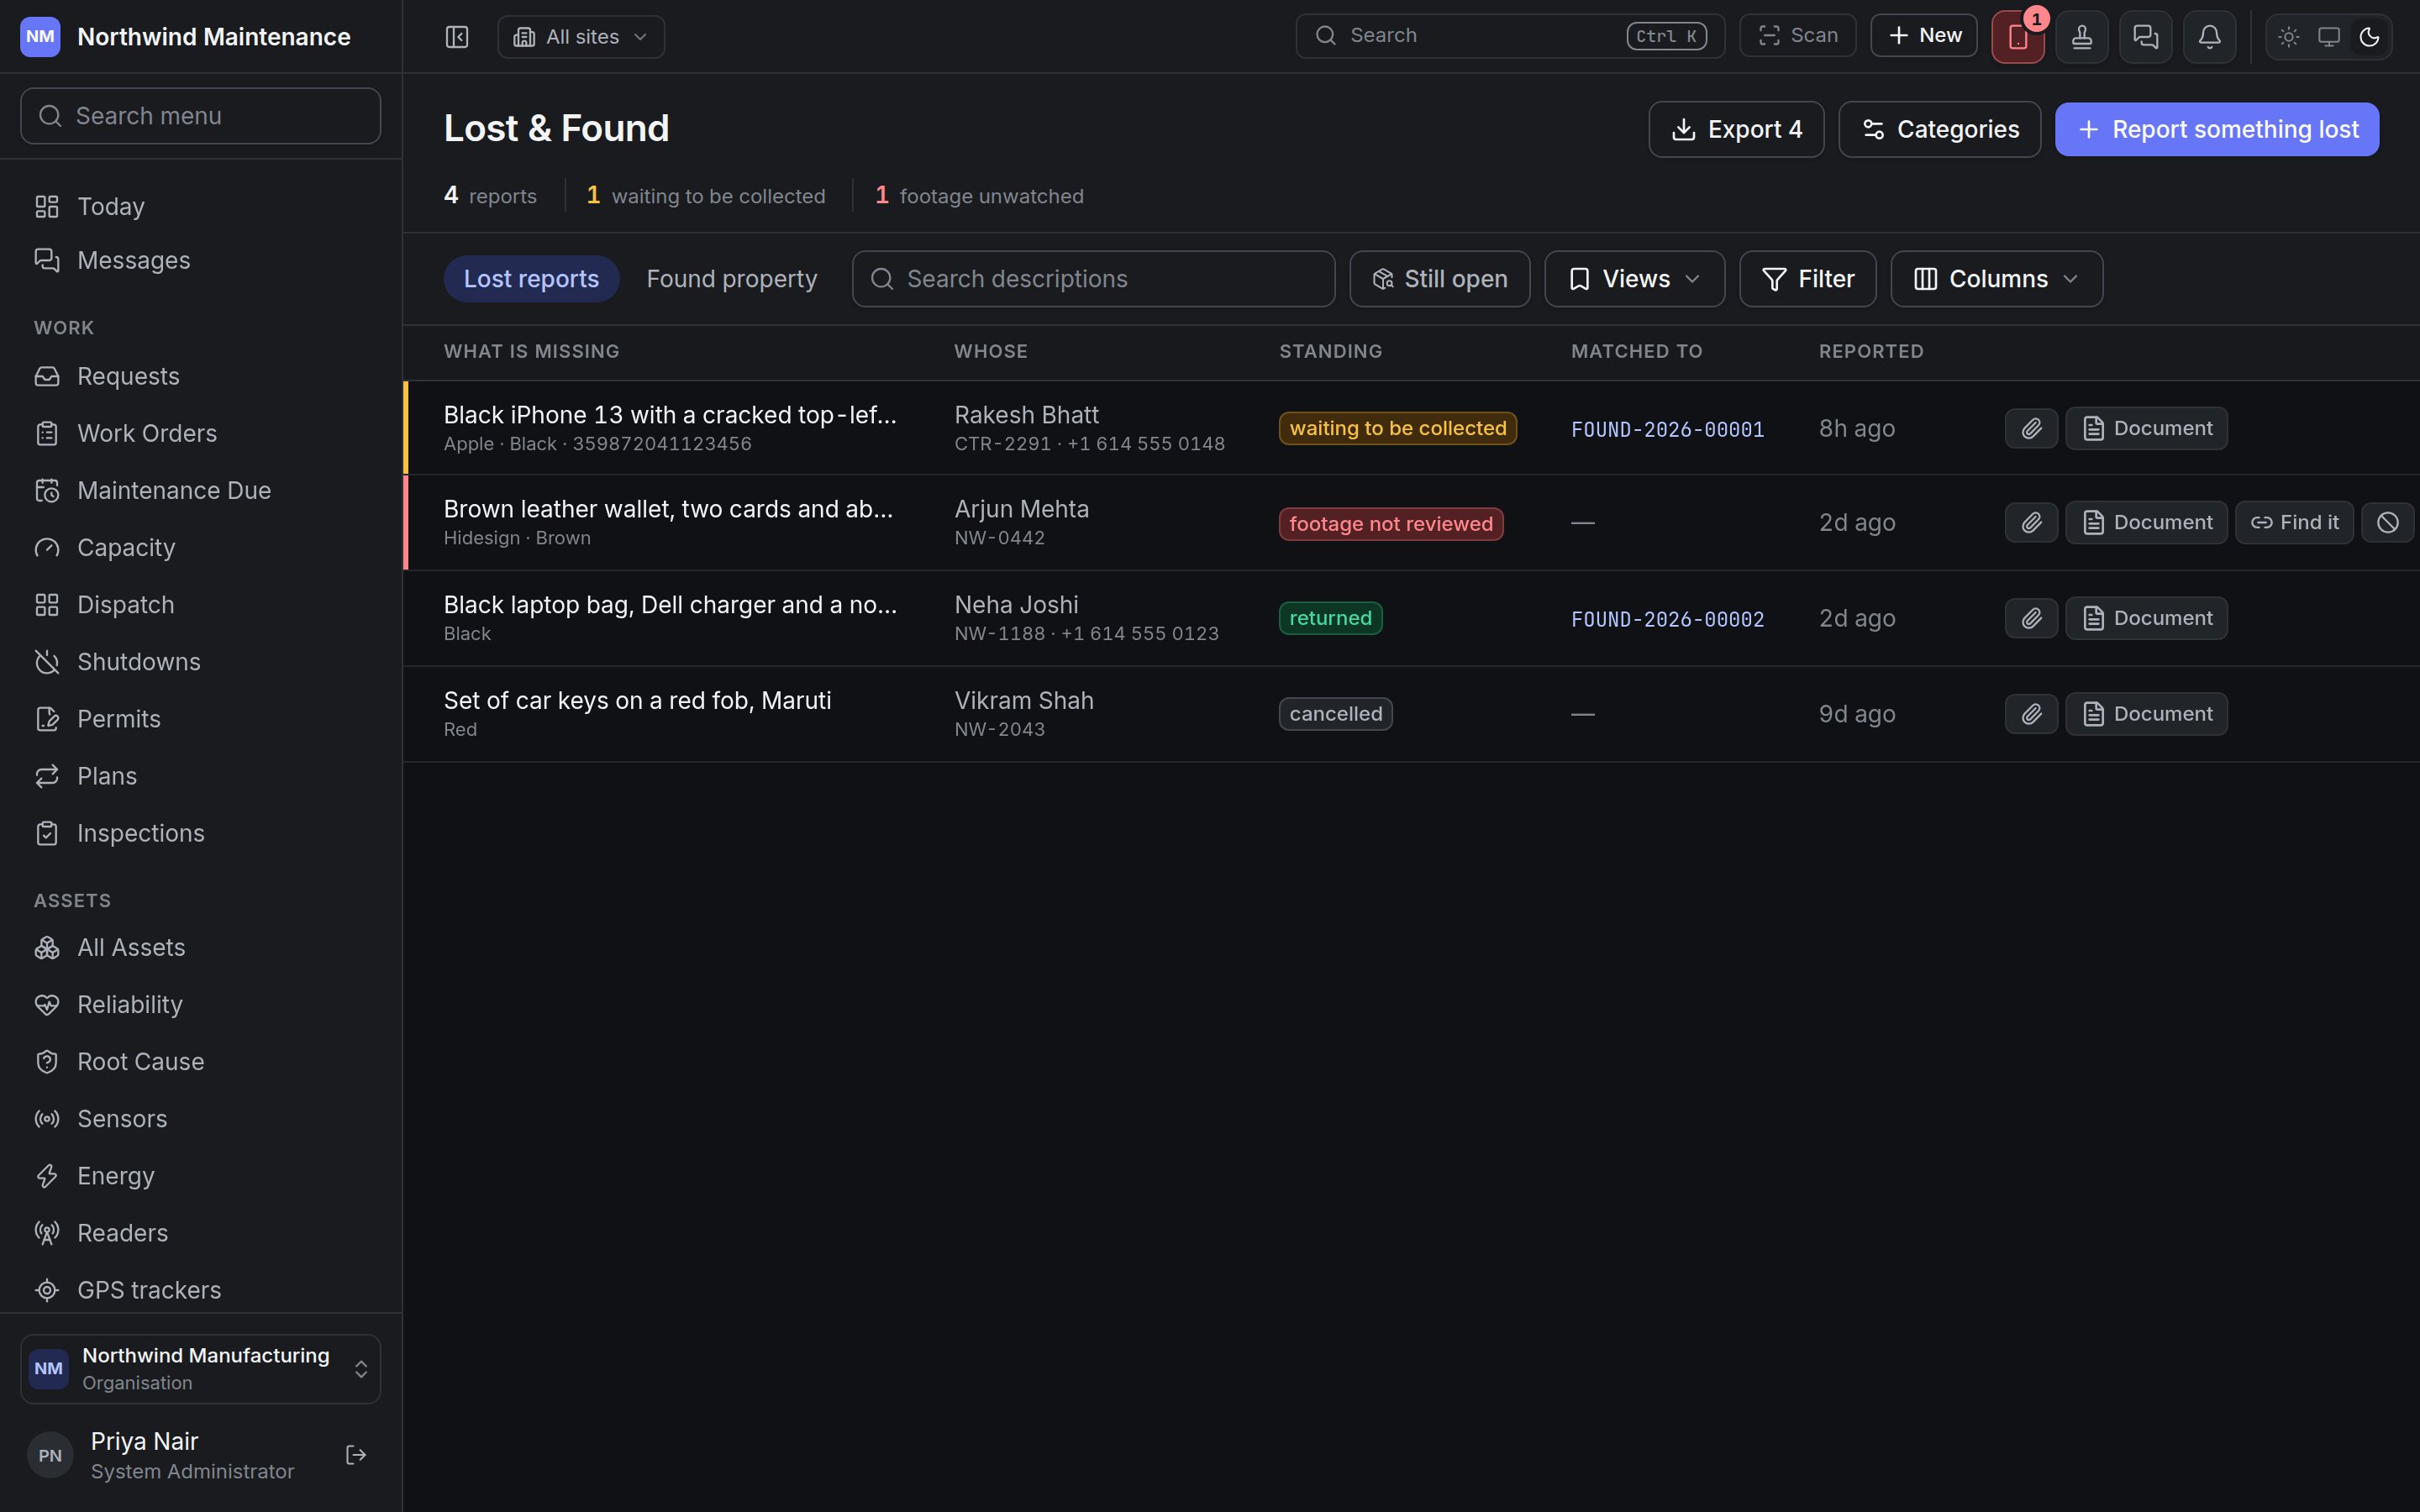Open Document for car keys report
This screenshot has width=2420, height=1512.
[2146, 714]
